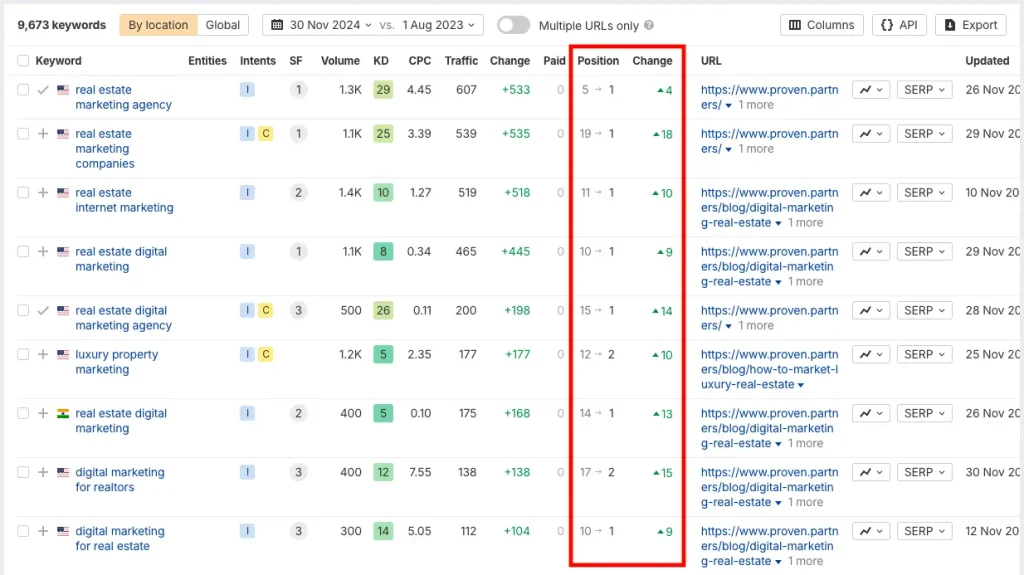This screenshot has height=575, width=1024.
Task: Open the trend chart dropdown for digital marketing for real estate
Action: pos(871,531)
